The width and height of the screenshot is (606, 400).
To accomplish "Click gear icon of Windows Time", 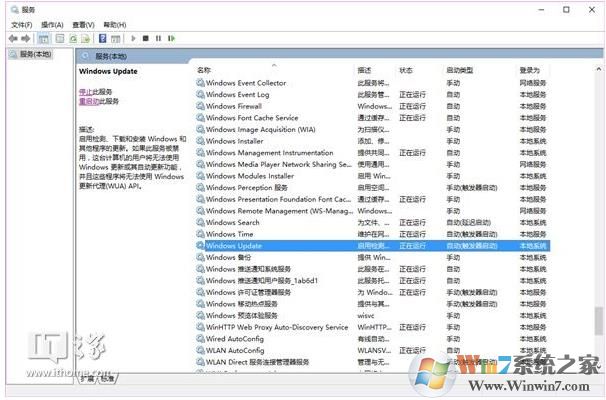I will tap(200, 234).
